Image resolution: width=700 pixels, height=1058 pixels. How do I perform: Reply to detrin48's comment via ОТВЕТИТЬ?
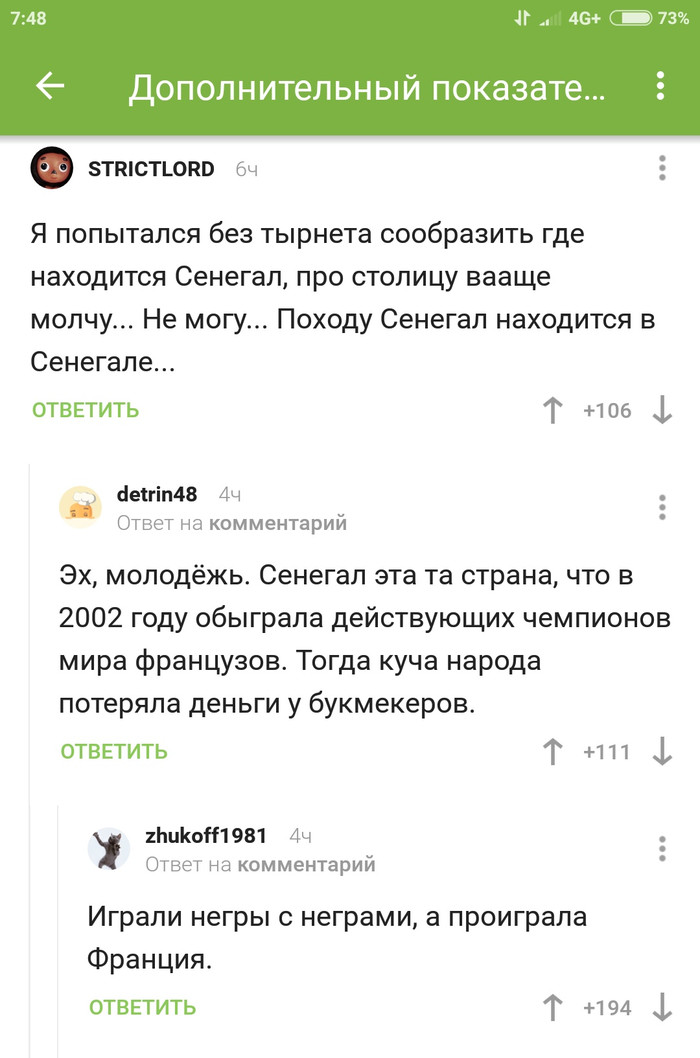pos(114,752)
